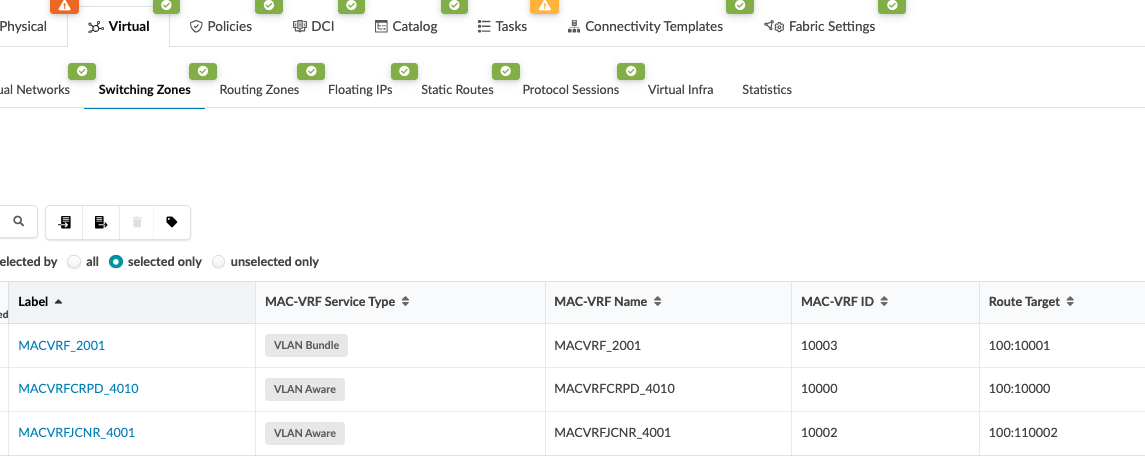Click green badge above Virtual Networks subtab
The height and width of the screenshot is (476, 1145).
click(x=83, y=72)
